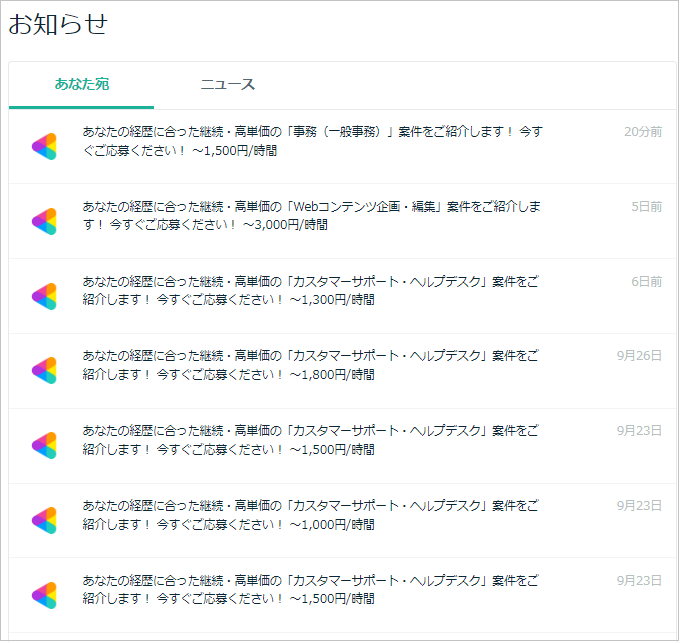Image resolution: width=680 pixels, height=642 pixels.
Task: Click the logo icon beside the ~1,000円/時間 notification
Action: tap(44, 520)
